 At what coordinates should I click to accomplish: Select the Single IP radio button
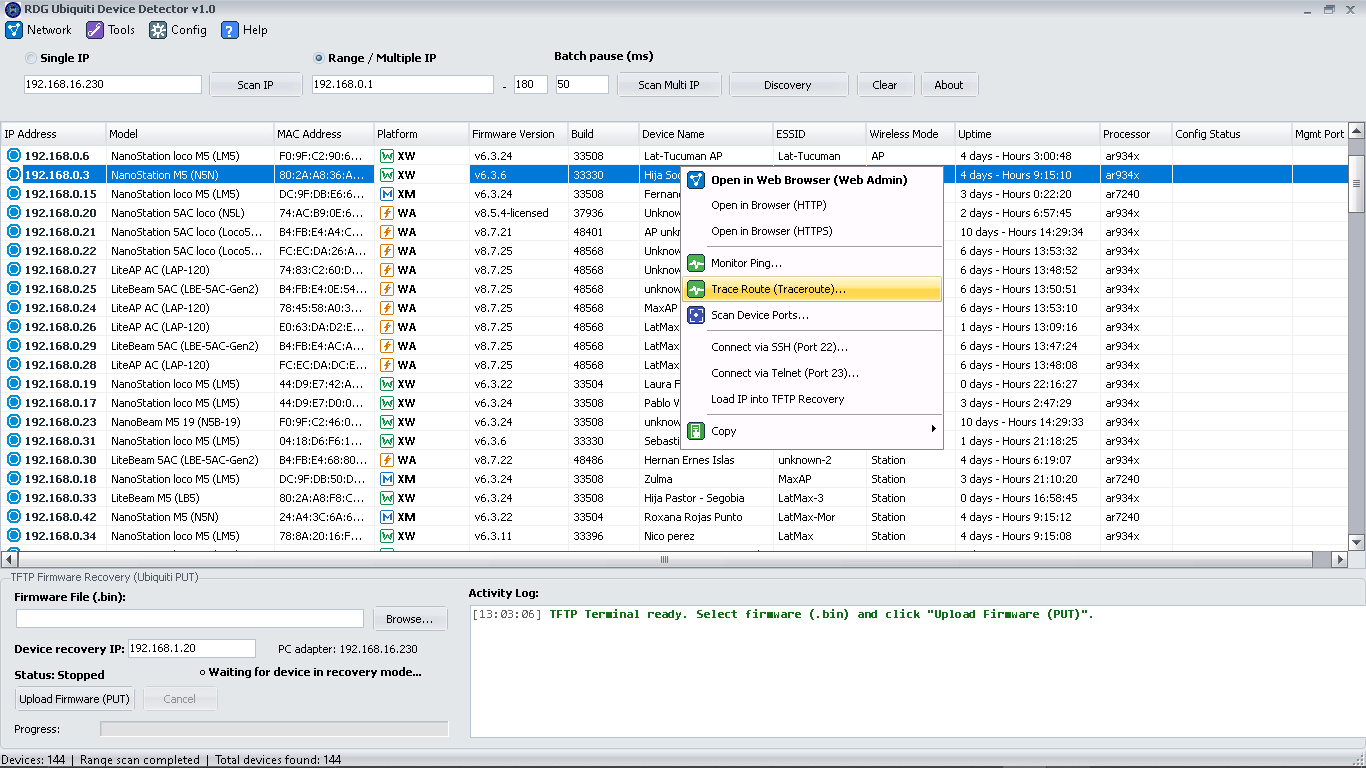(x=31, y=58)
